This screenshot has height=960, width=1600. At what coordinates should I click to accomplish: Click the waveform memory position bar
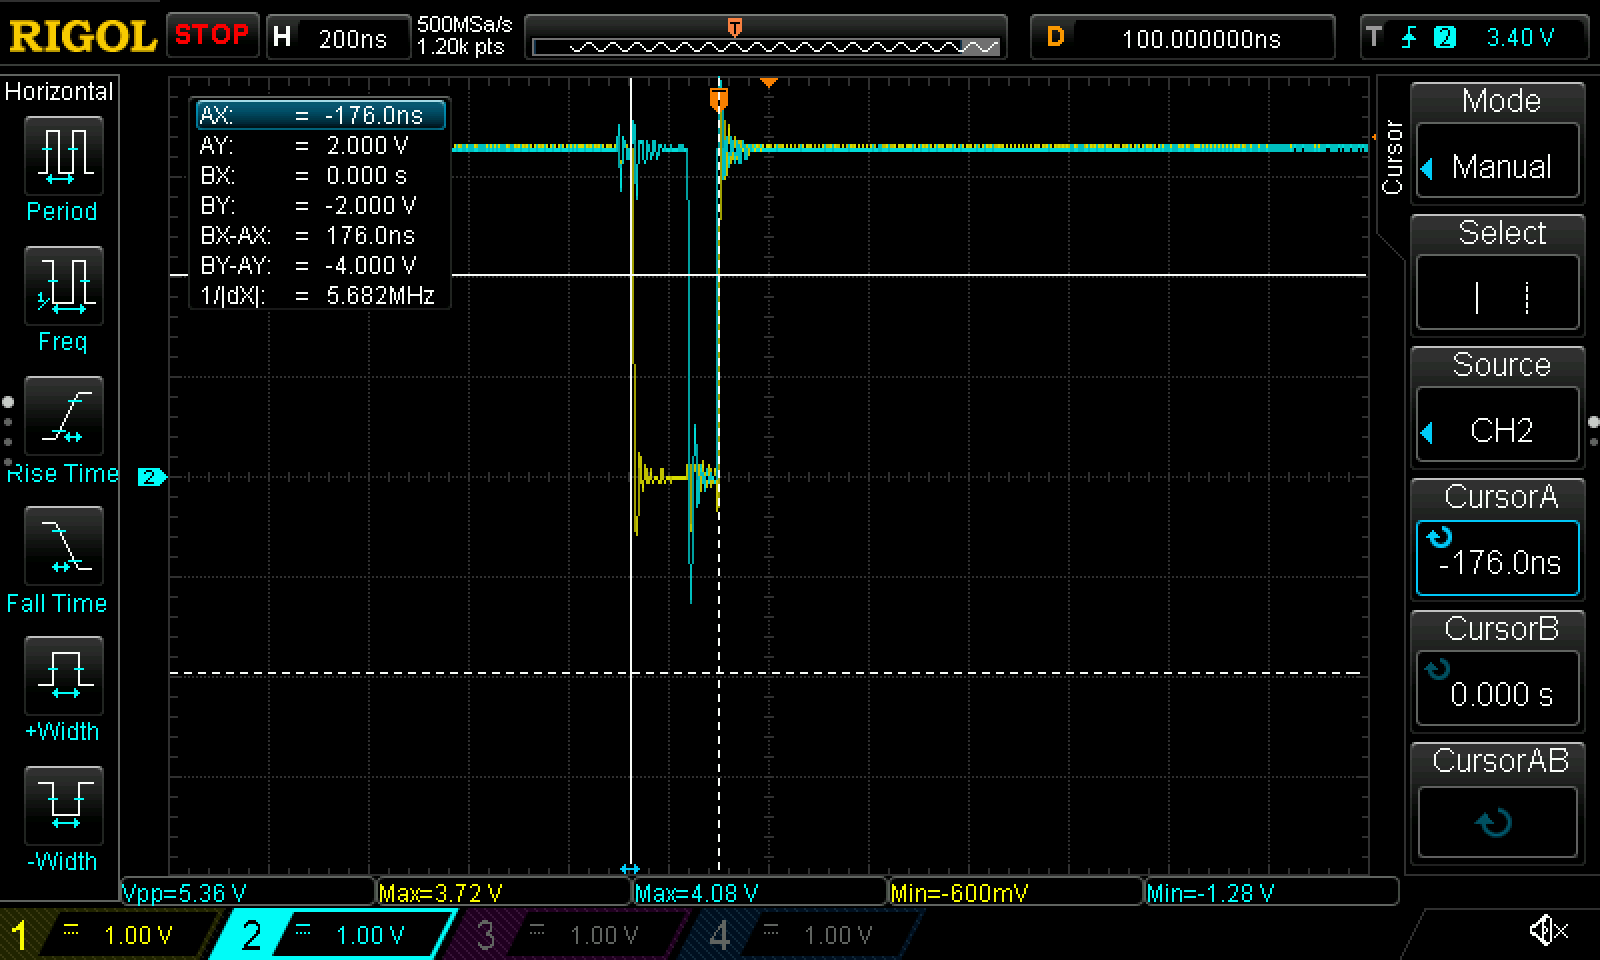[x=765, y=46]
